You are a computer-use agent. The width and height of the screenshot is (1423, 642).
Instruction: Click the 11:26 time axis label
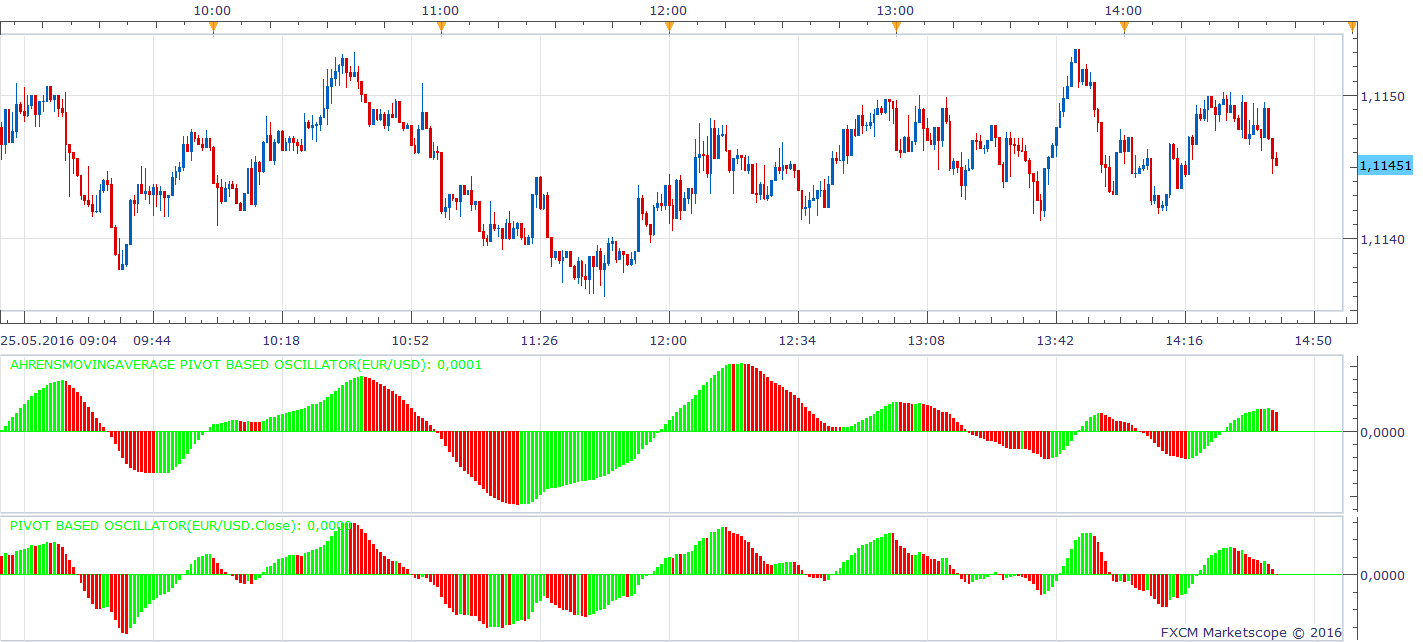pyautogui.click(x=540, y=341)
